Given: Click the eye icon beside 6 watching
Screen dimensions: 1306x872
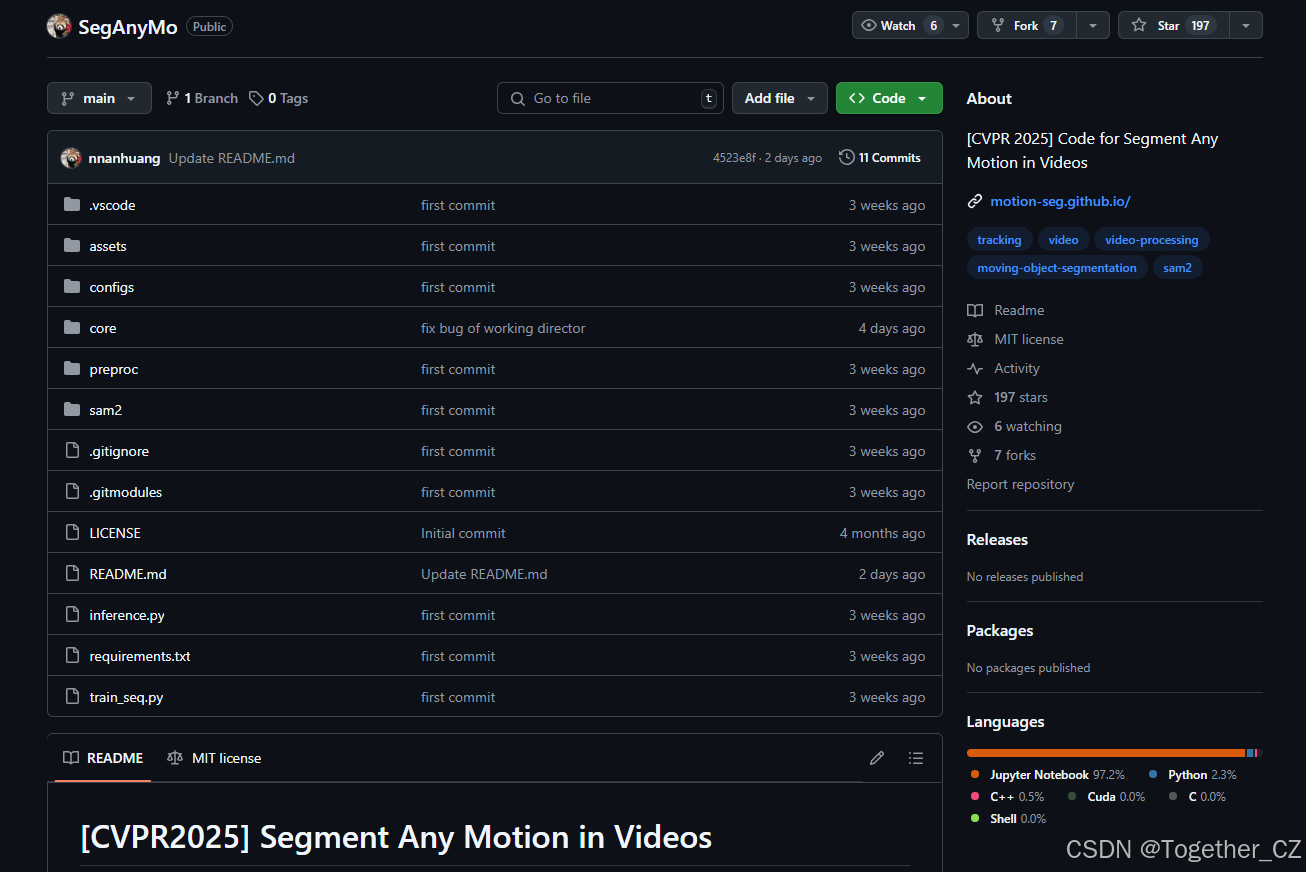Looking at the screenshot, I should [975, 427].
